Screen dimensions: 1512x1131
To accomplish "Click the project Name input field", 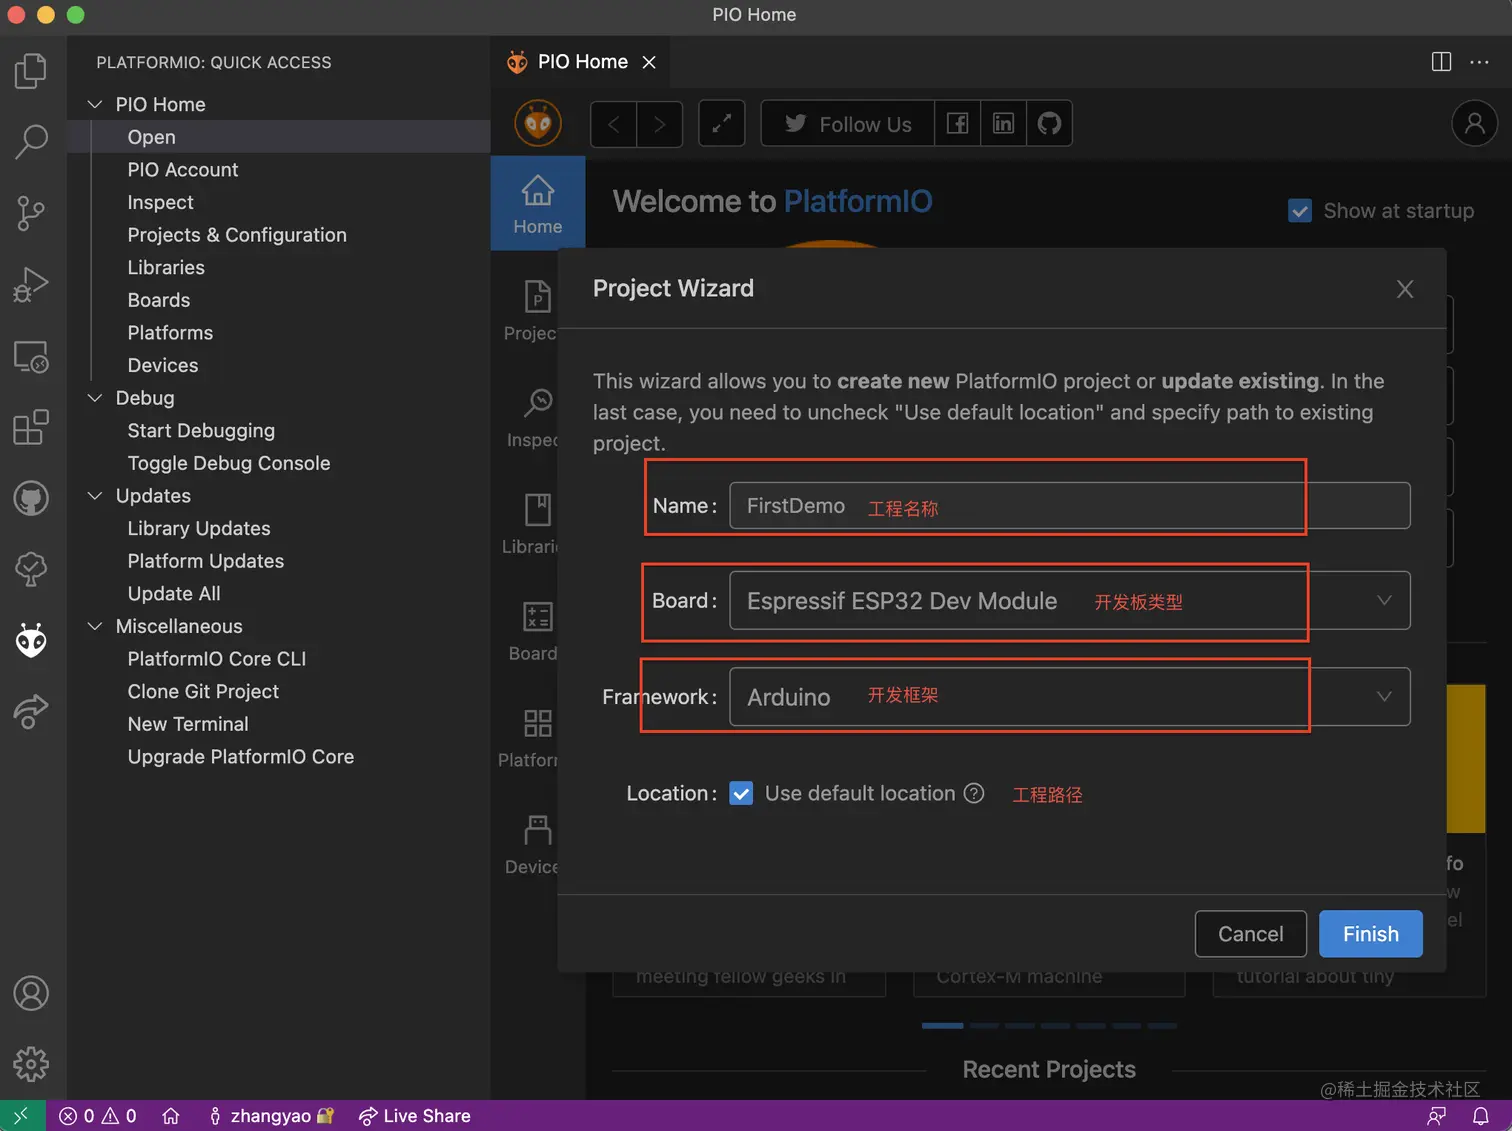I will pyautogui.click(x=1070, y=505).
